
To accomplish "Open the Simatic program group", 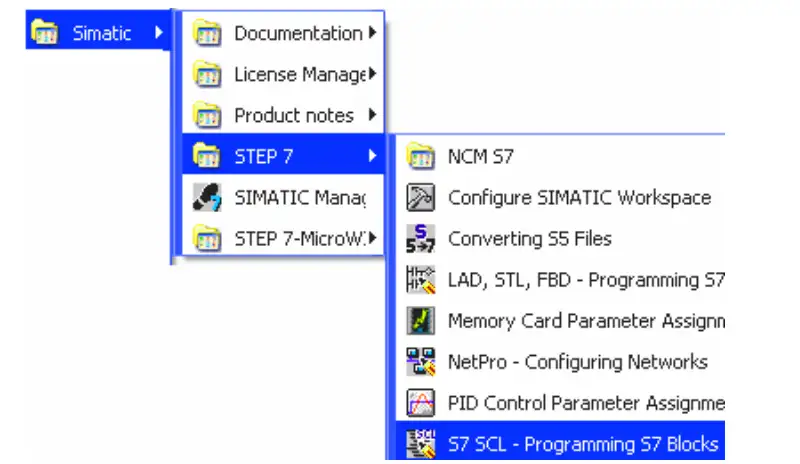I will (98, 31).
